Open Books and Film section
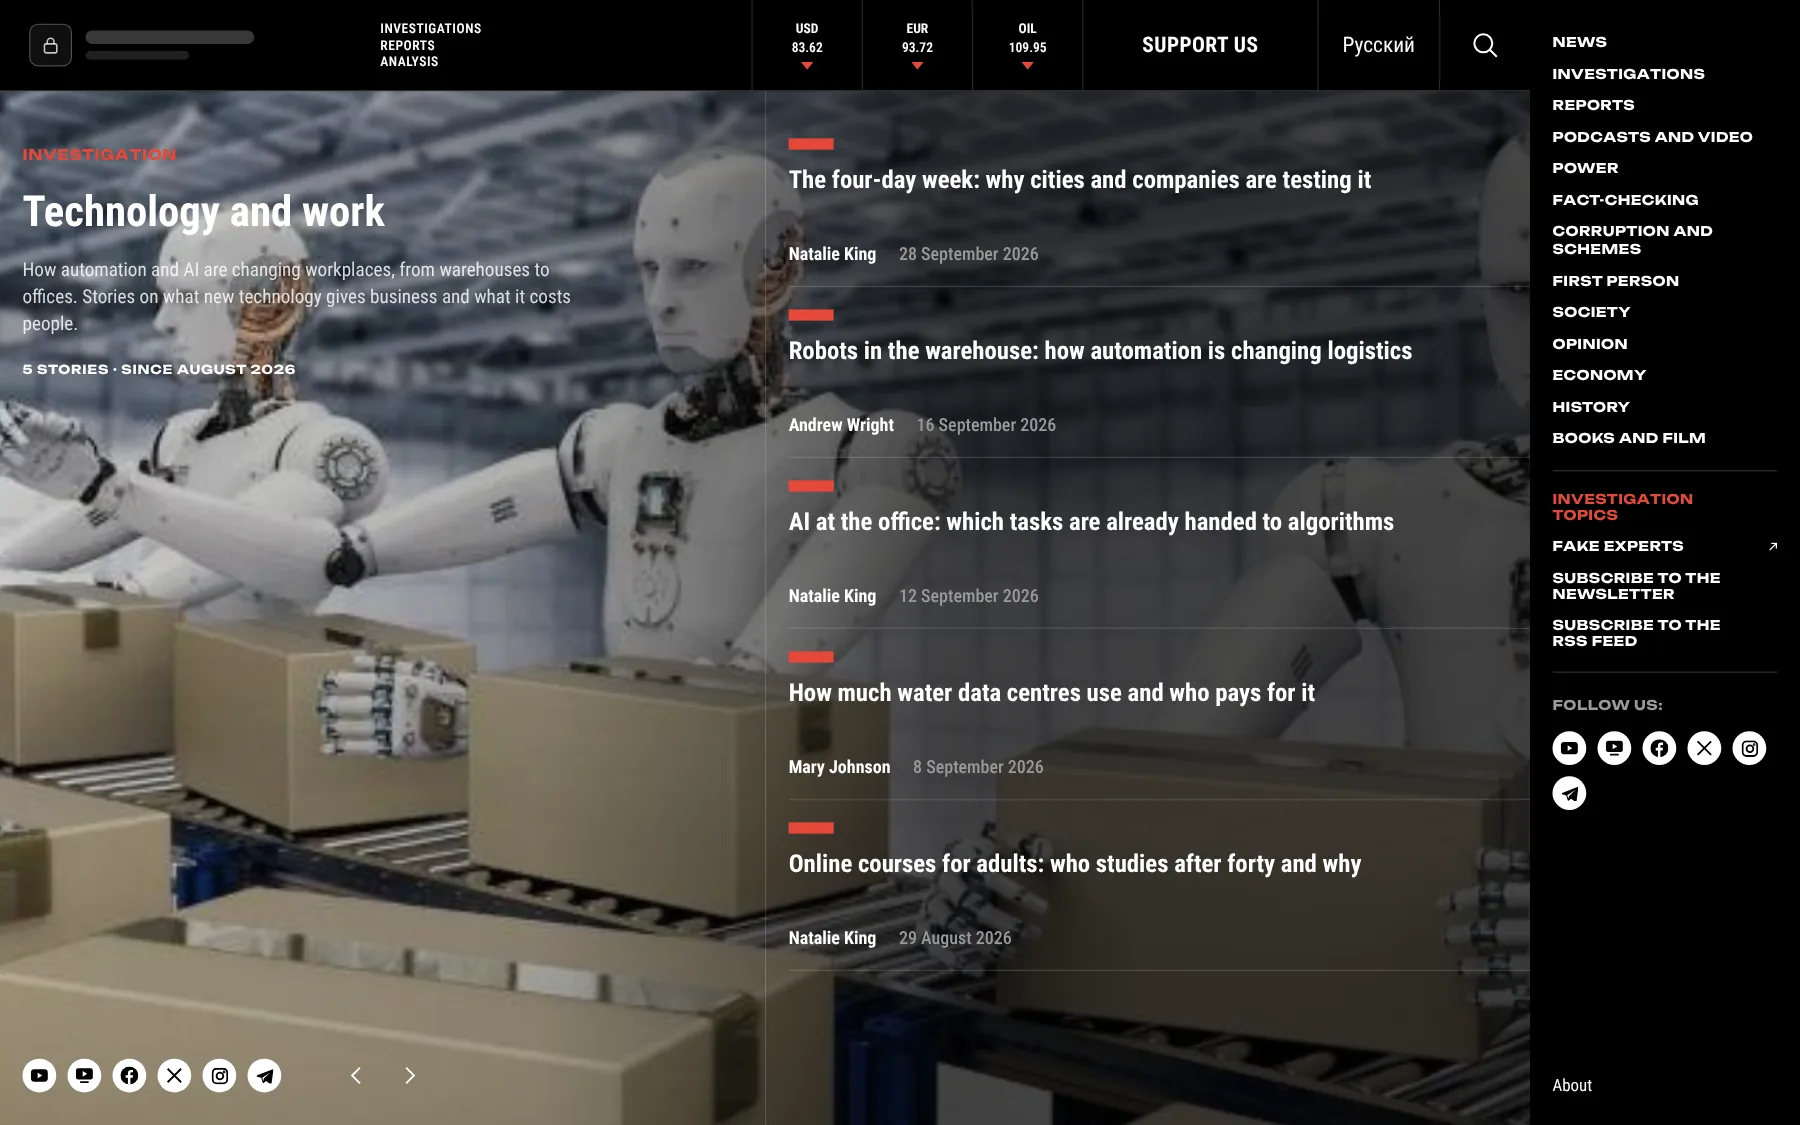Screen dimensions: 1800x1125 (1628, 438)
